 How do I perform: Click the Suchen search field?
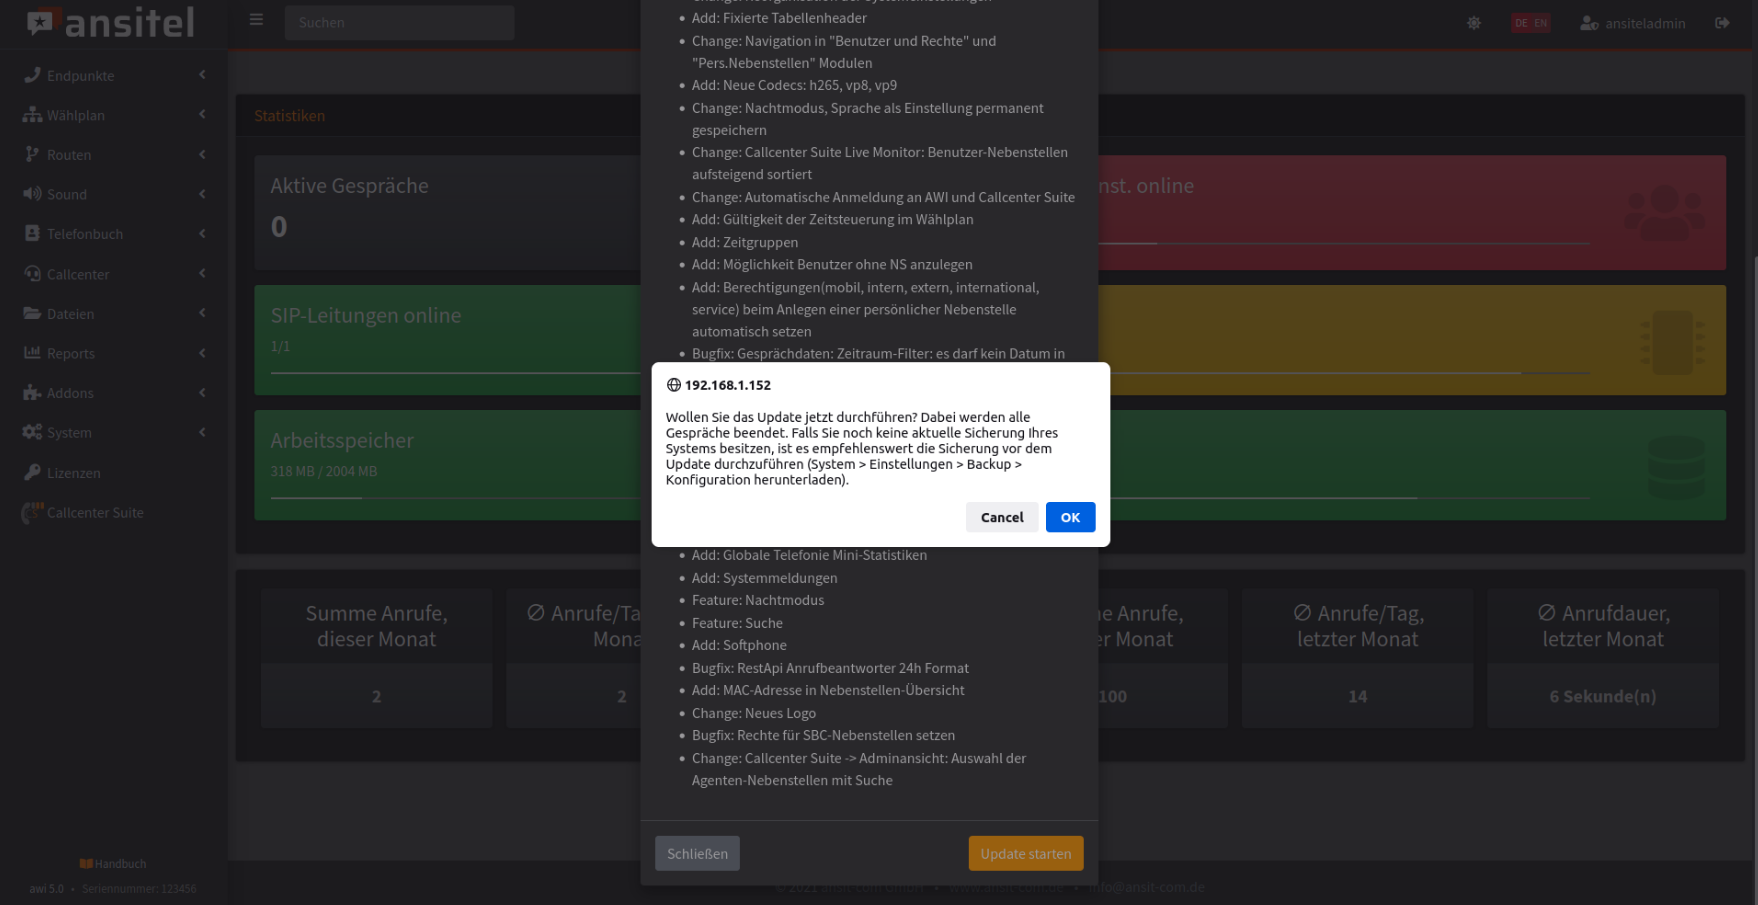399,22
